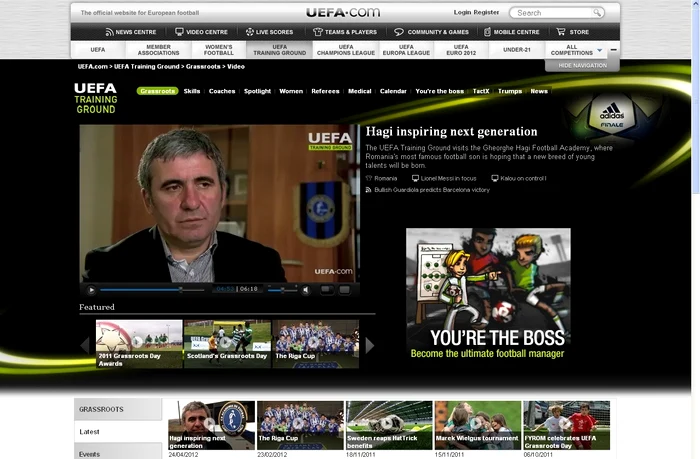
Task: Click the You're the Boss banner
Action: click(x=488, y=294)
